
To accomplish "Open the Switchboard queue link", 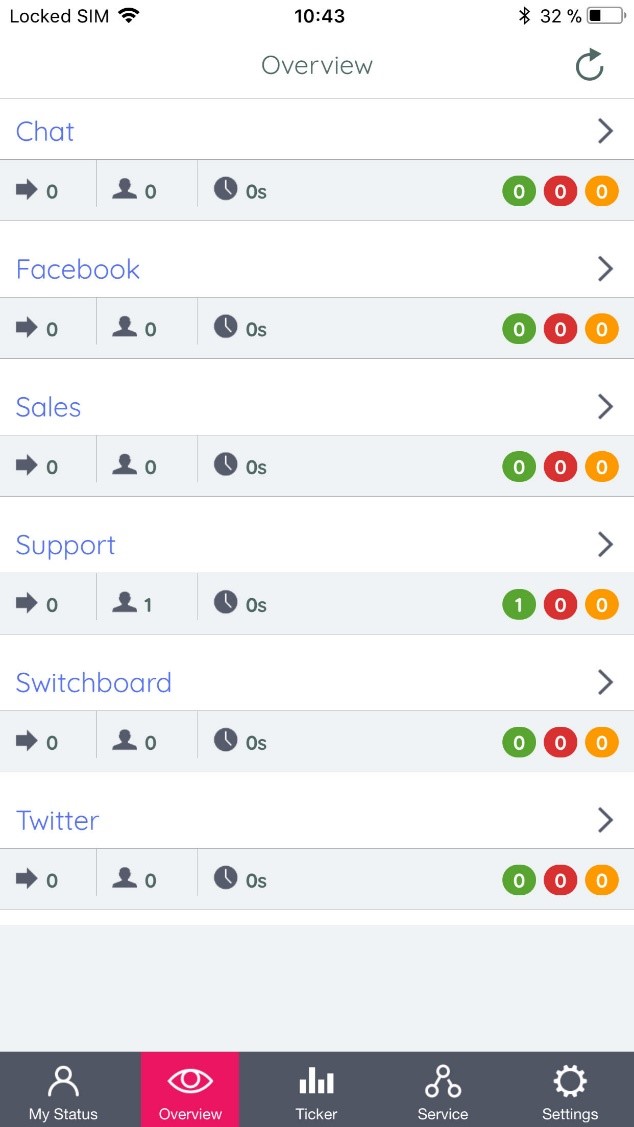I will (94, 683).
